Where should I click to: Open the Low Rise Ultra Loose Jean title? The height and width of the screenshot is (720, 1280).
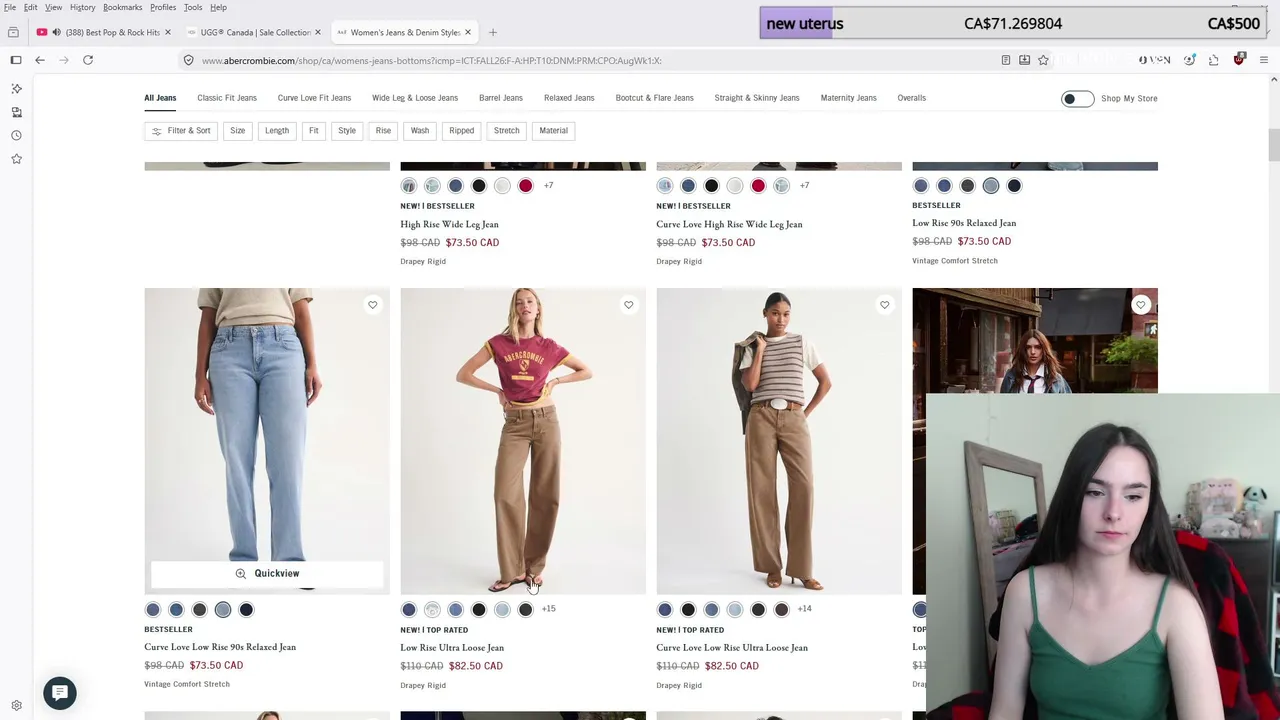pyautogui.click(x=452, y=647)
